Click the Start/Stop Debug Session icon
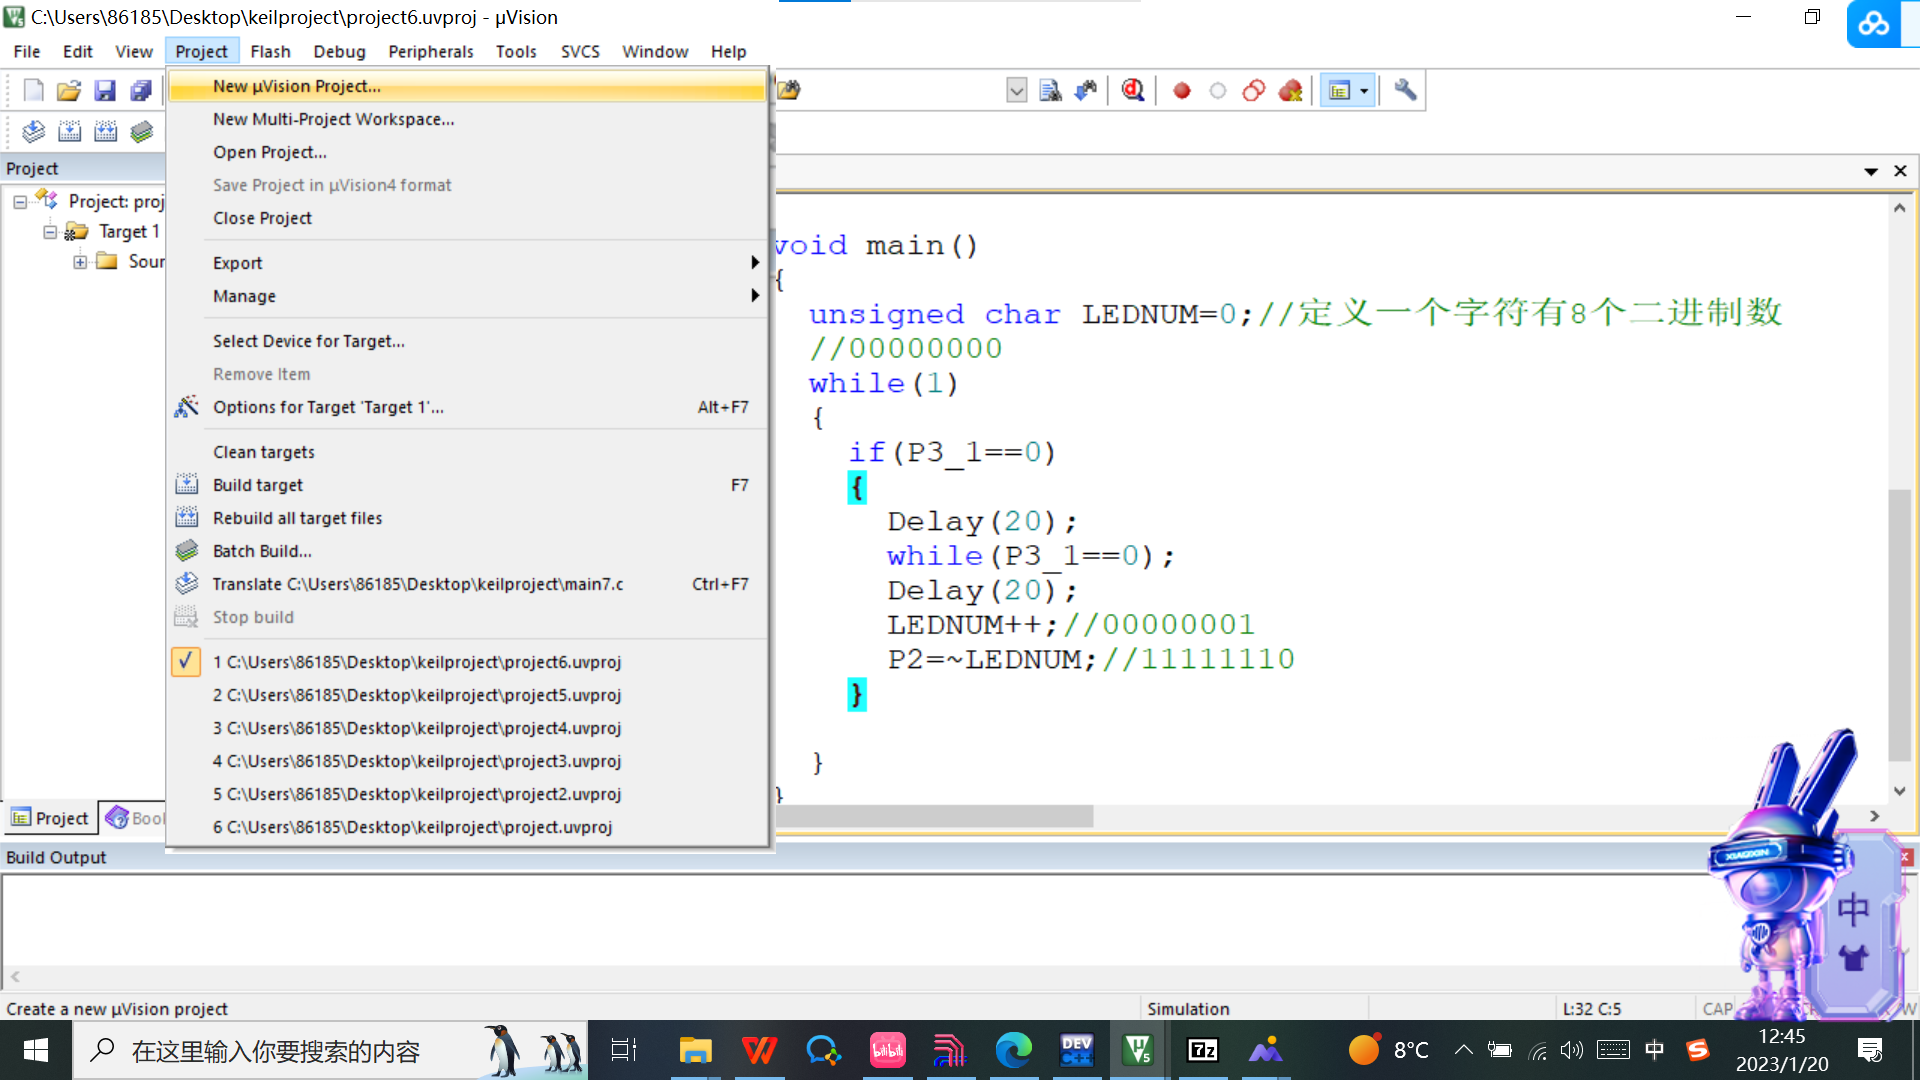The height and width of the screenshot is (1080, 1920). [1132, 91]
